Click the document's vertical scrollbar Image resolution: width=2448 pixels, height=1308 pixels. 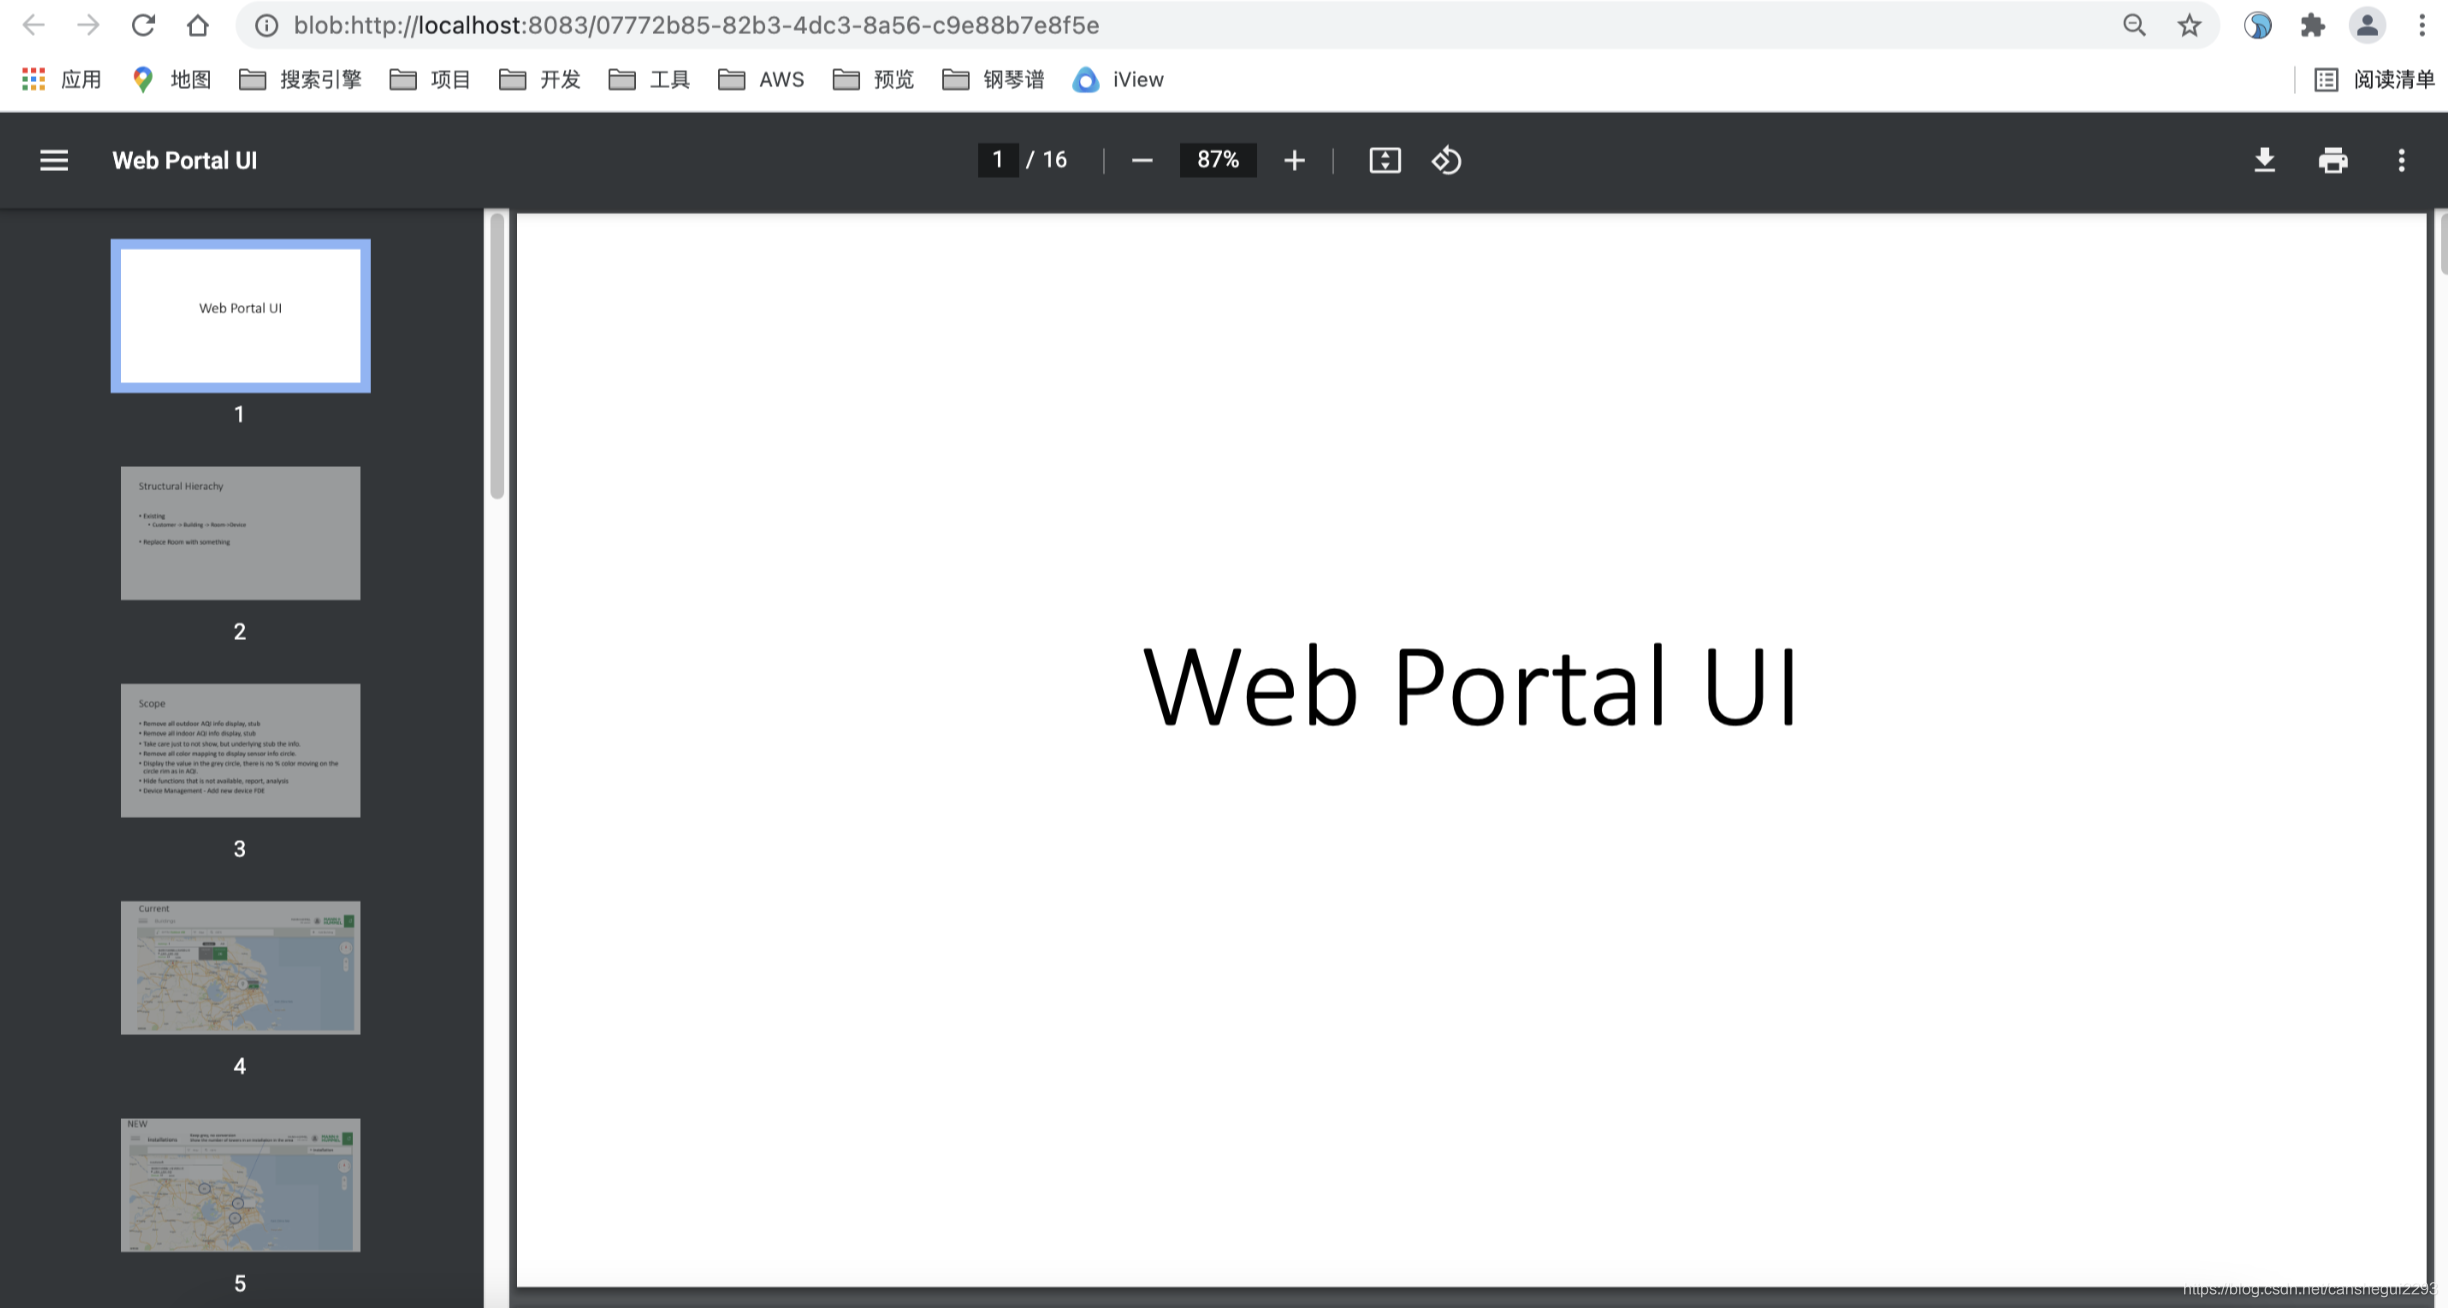(x=2442, y=242)
